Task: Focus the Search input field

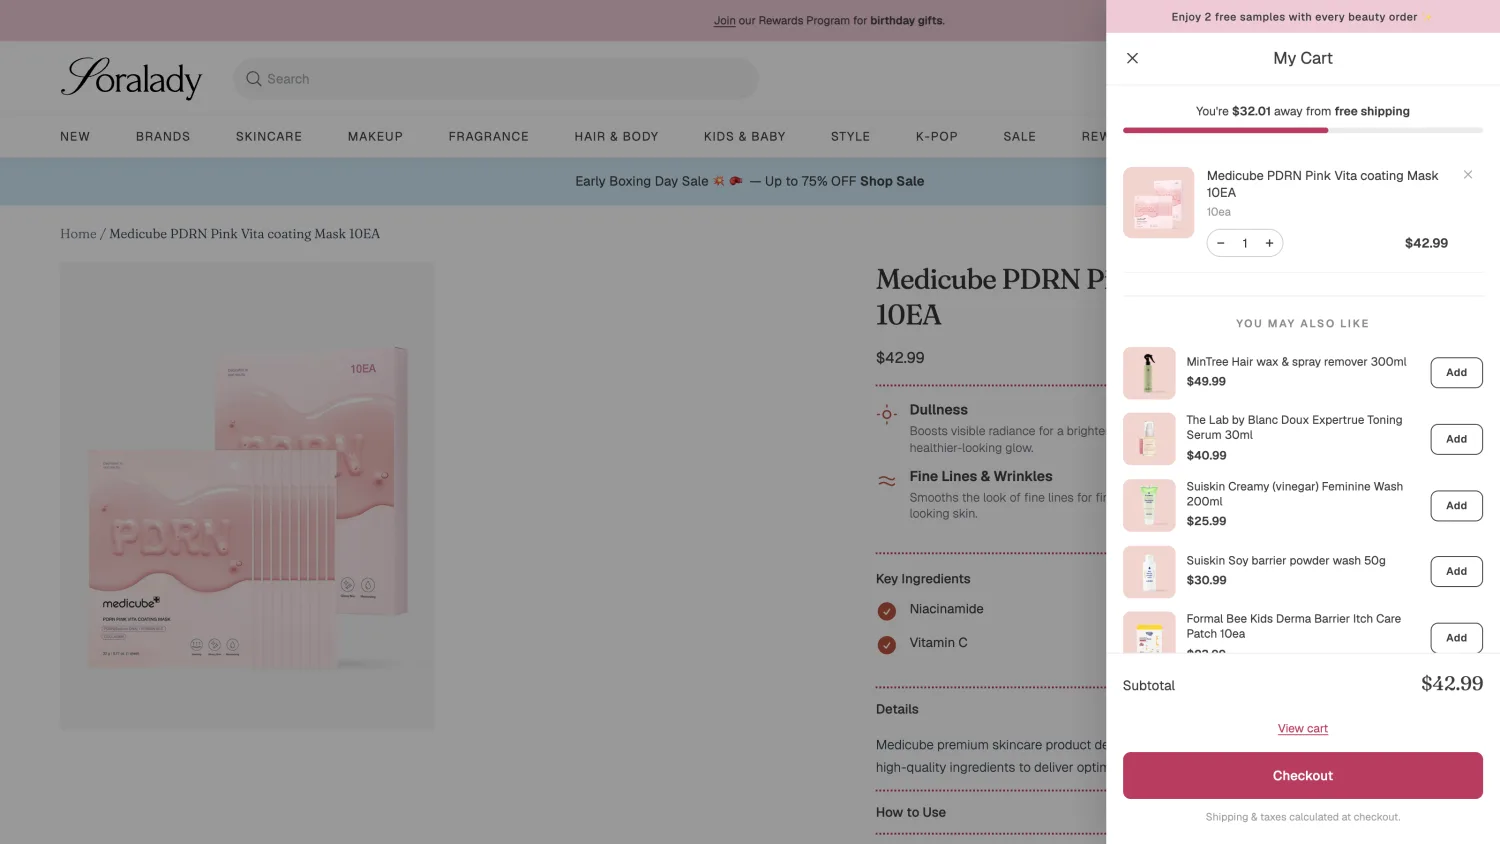Action: click(x=496, y=79)
